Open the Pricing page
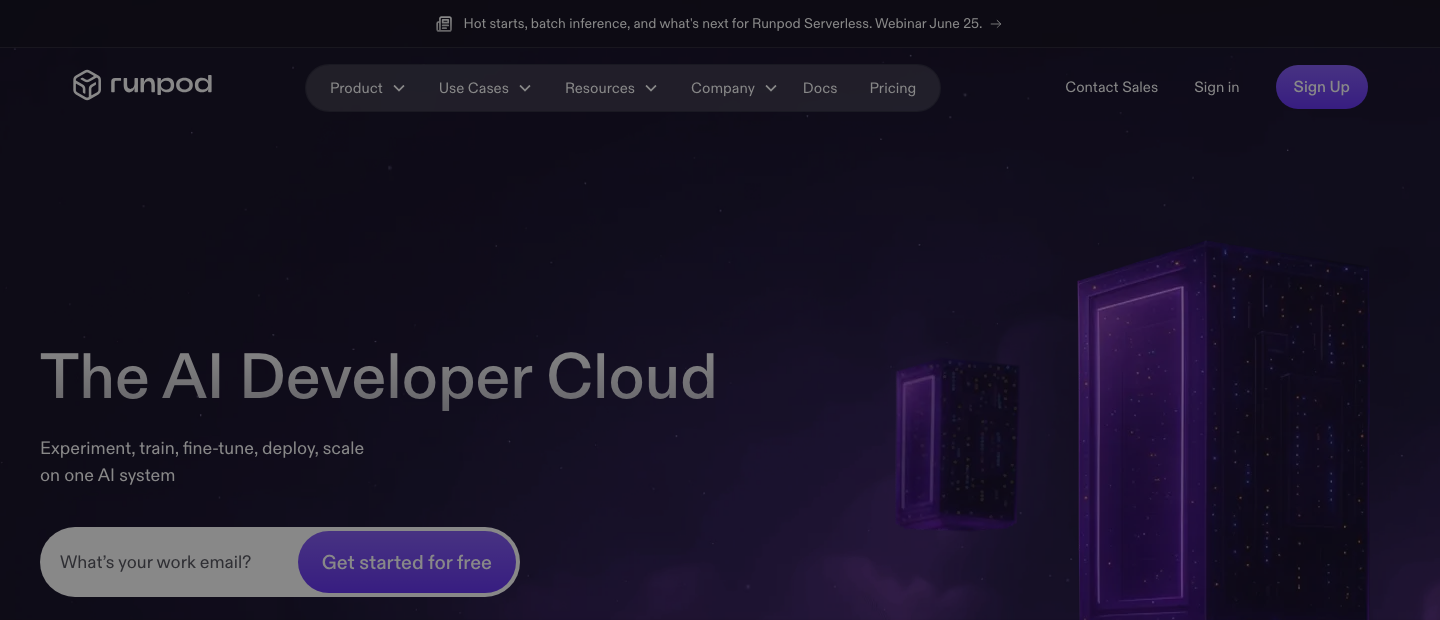Viewport: 1440px width, 620px height. tap(892, 88)
